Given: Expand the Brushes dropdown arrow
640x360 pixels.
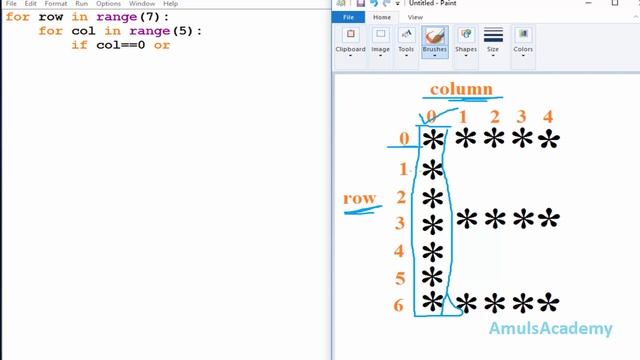Looking at the screenshot, I should [x=435, y=56].
